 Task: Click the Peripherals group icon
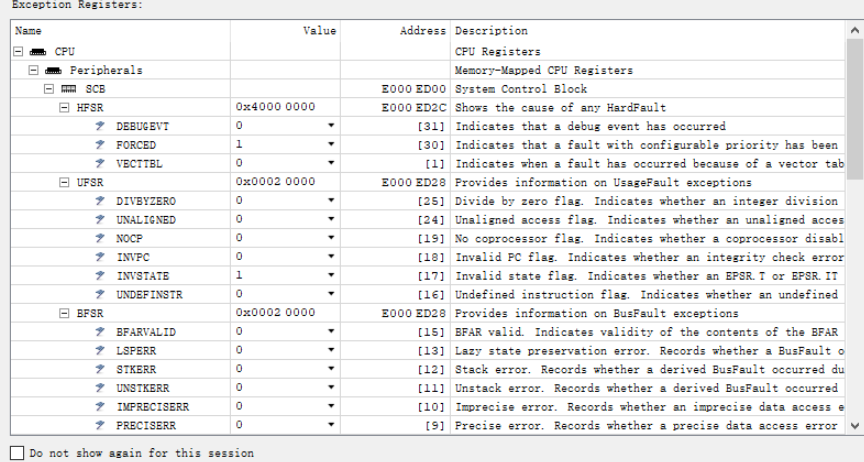pos(54,70)
